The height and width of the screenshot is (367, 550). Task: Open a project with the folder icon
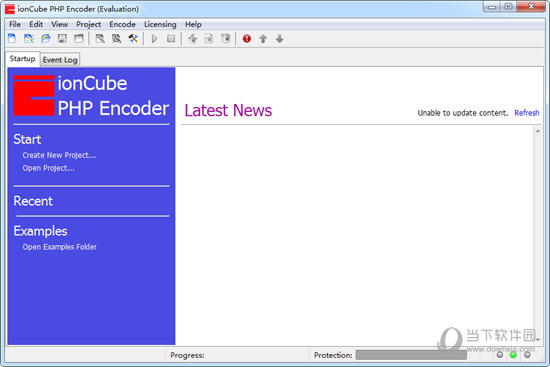pyautogui.click(x=46, y=39)
